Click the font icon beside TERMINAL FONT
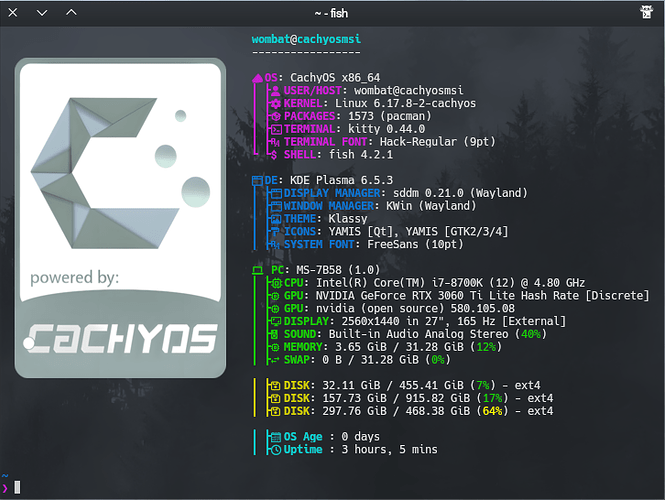Viewport: 665px width, 500px height. coord(276,142)
